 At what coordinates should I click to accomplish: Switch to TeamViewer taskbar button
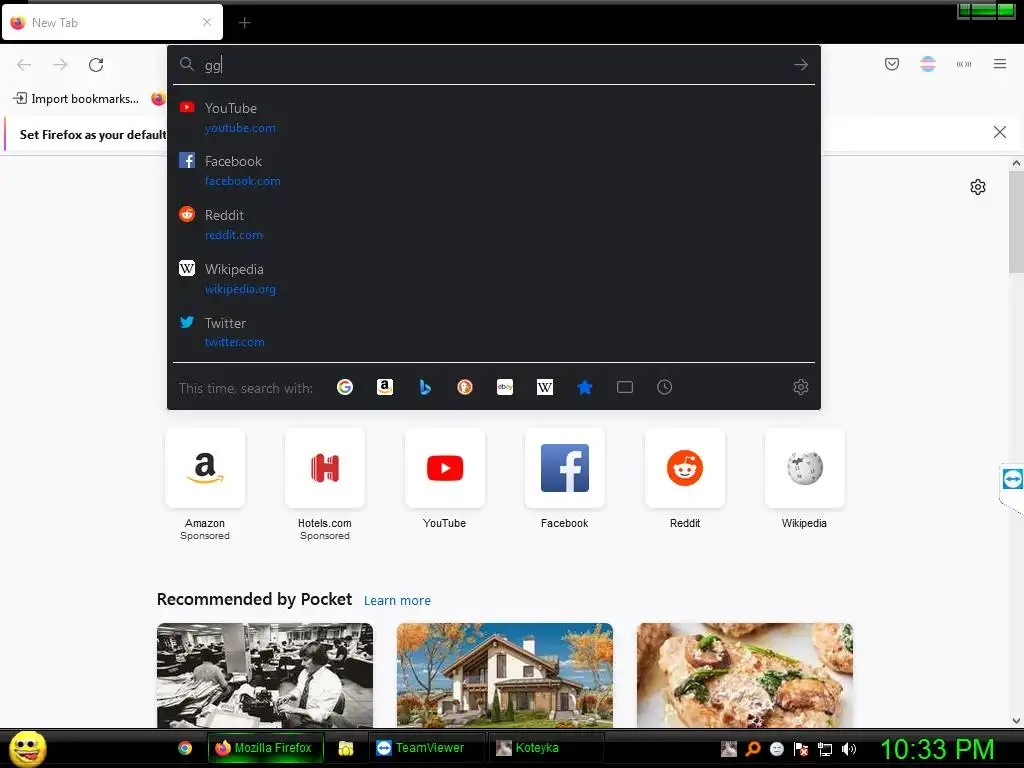coord(427,748)
